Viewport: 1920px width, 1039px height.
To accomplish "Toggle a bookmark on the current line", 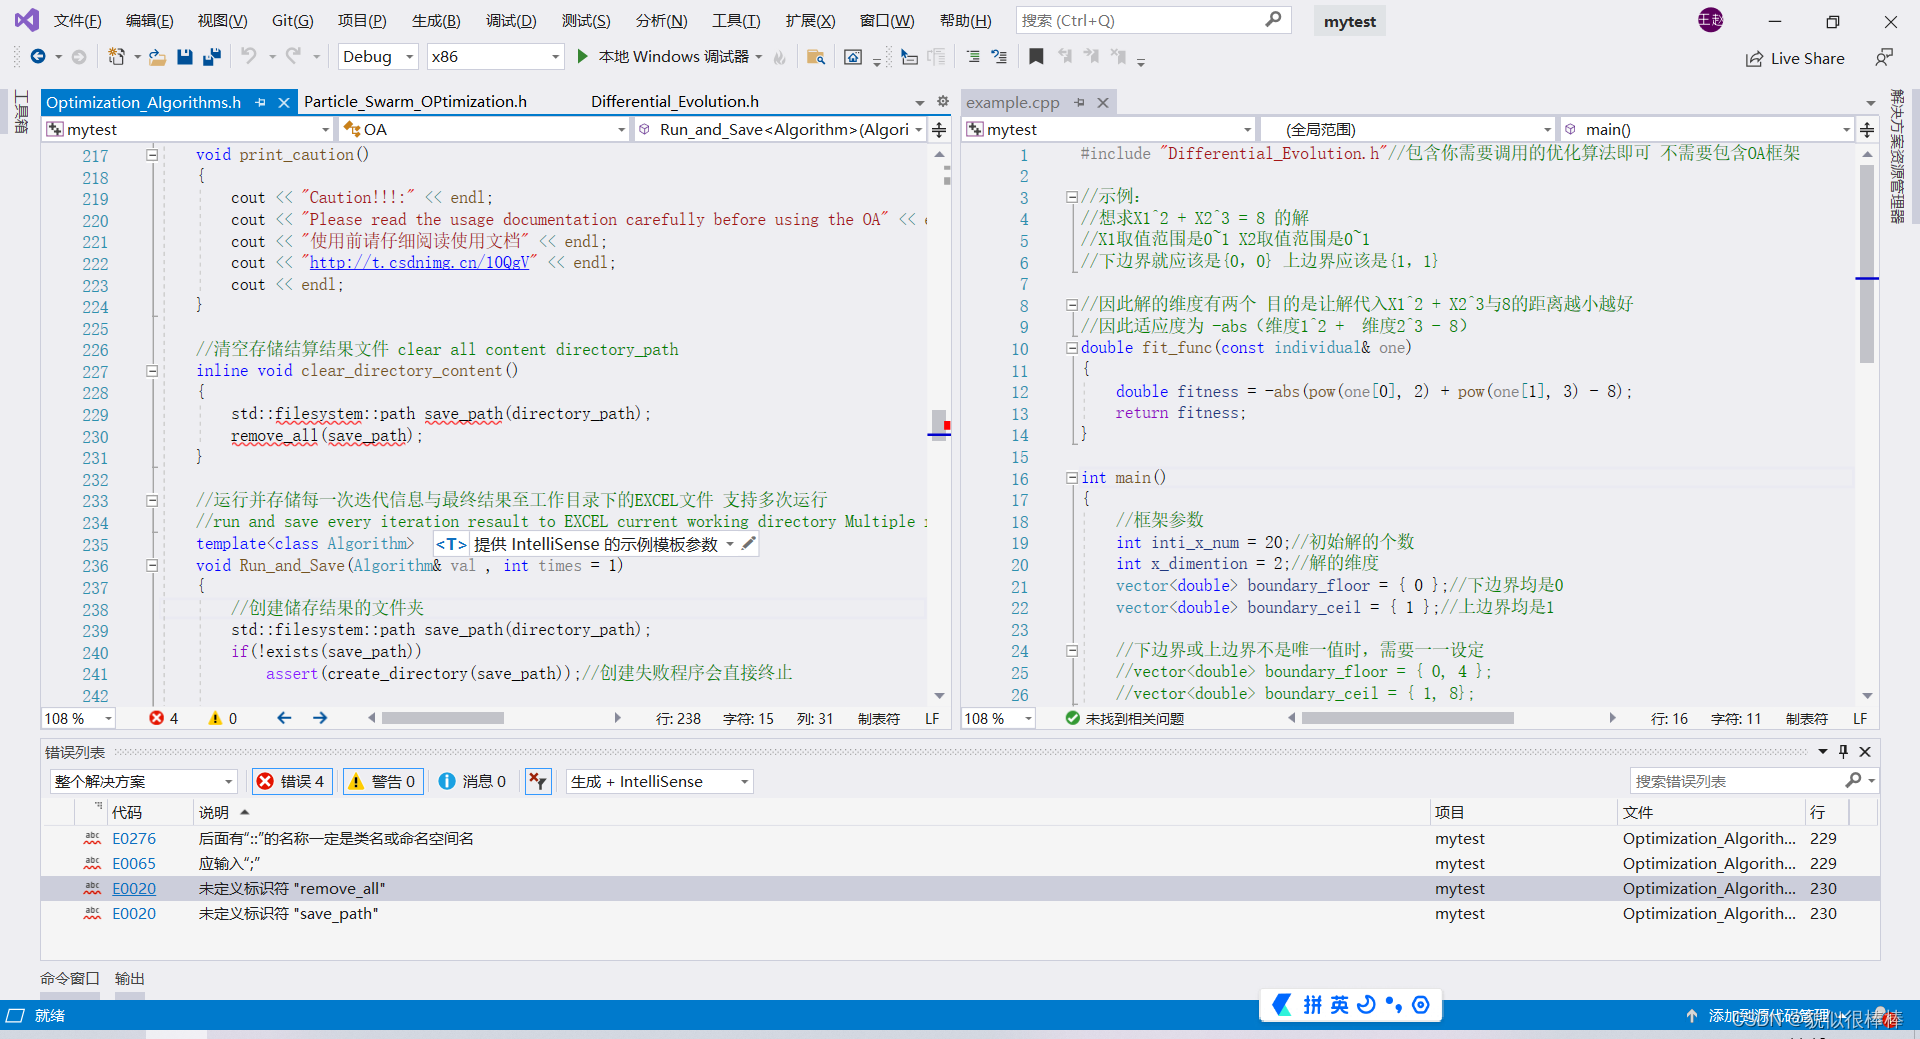I will [1036, 57].
